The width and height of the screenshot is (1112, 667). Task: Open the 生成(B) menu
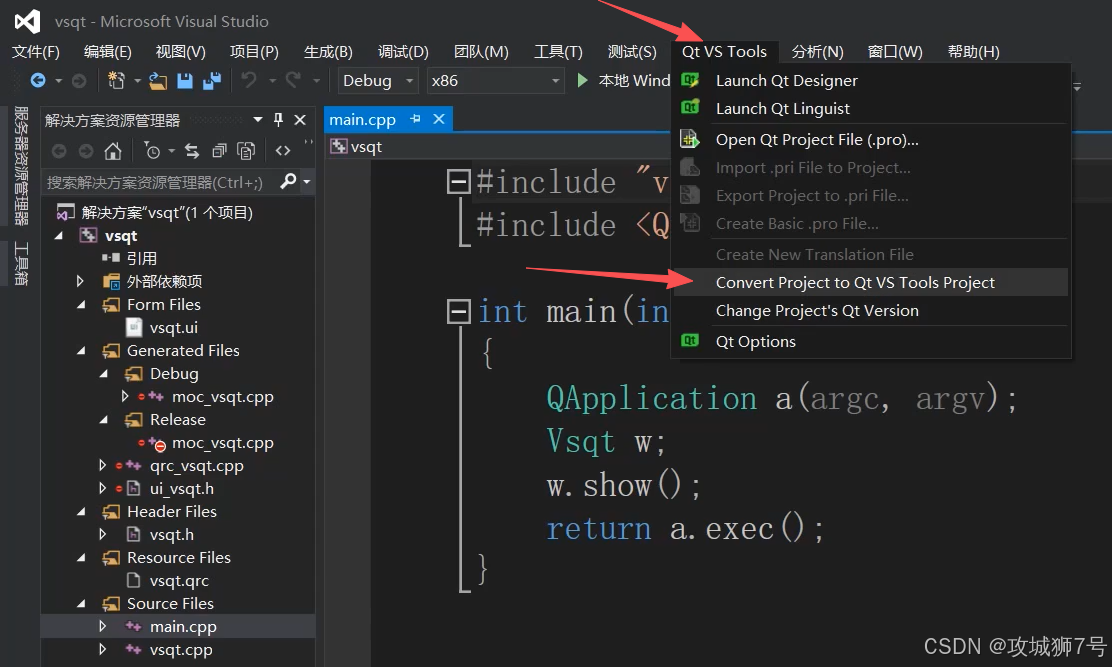(328, 52)
